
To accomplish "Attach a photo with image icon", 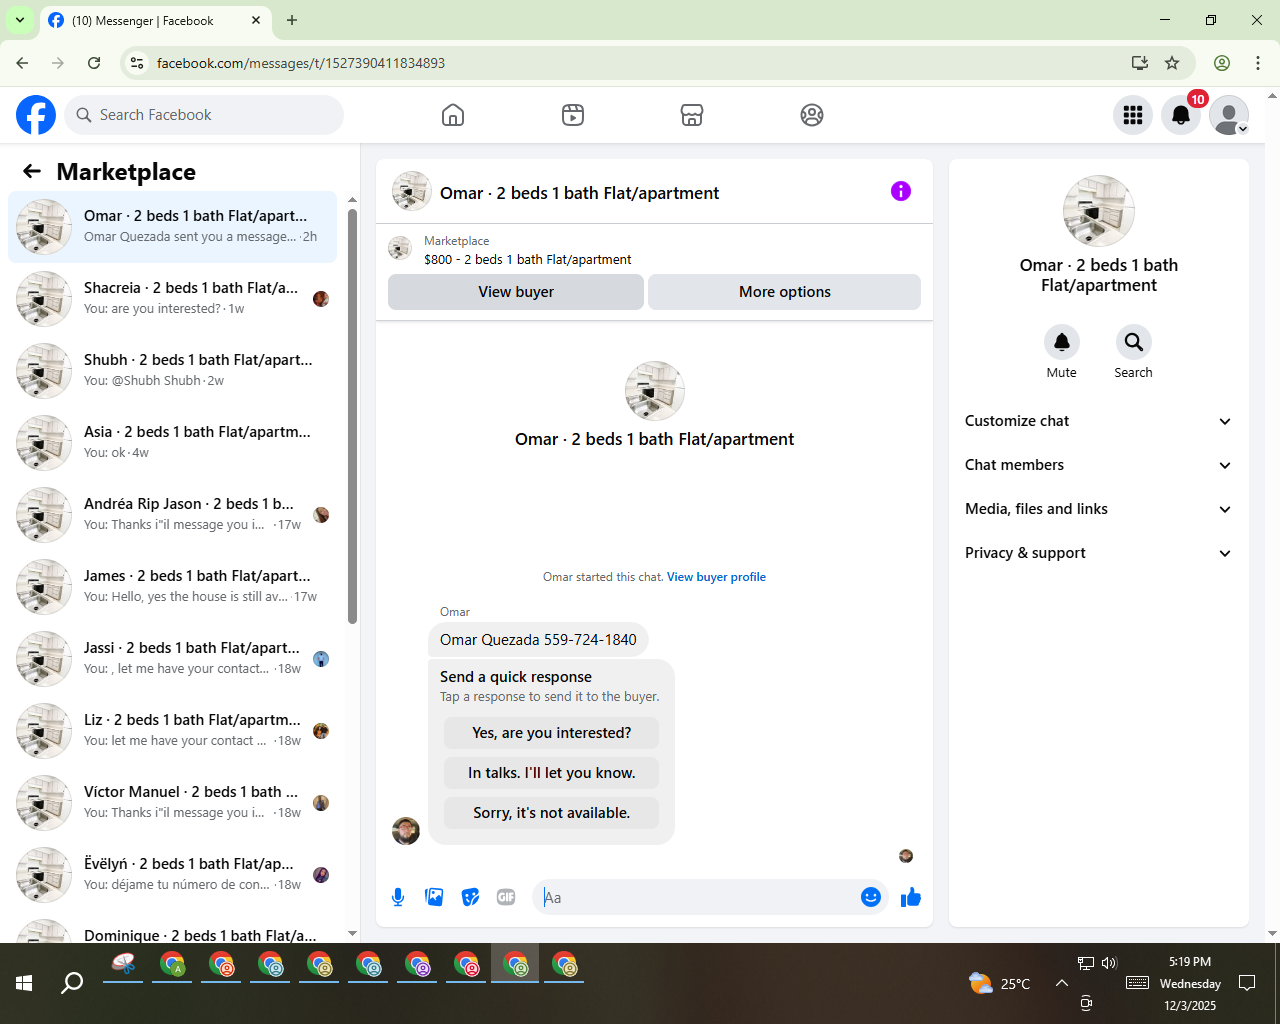I will point(434,897).
